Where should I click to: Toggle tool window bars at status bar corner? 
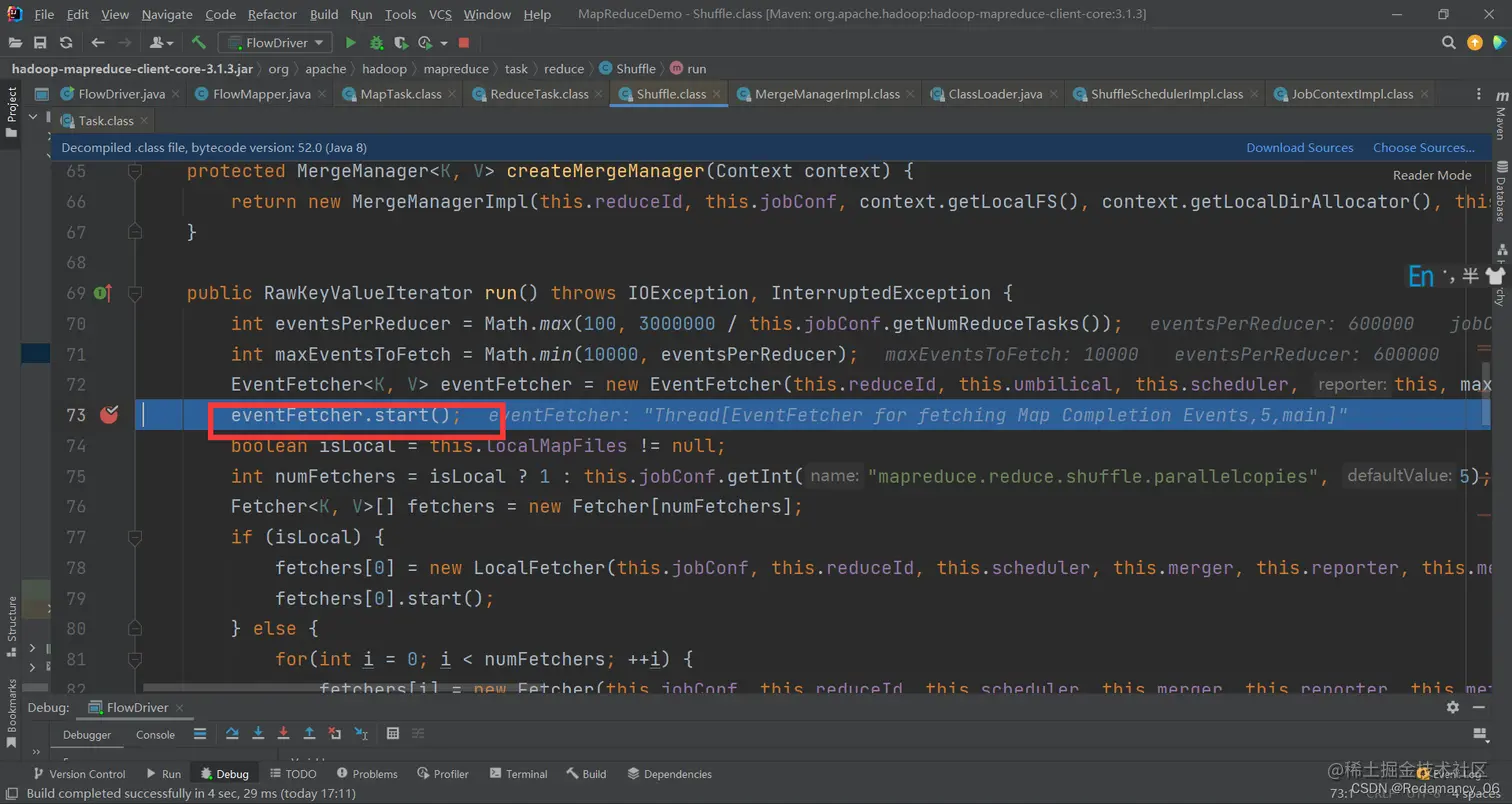[13, 794]
